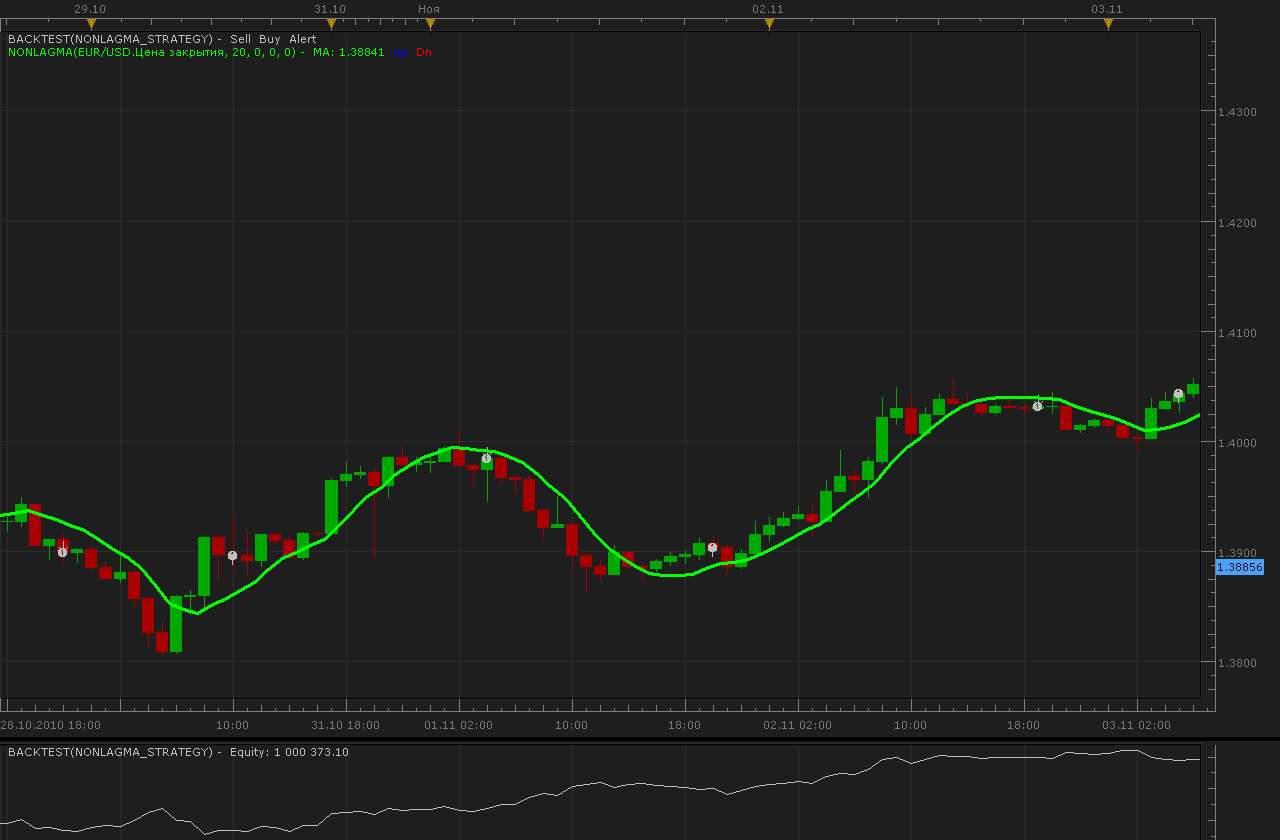
Task: Click the 28.10.2010 18:00 time label
Action: point(50,725)
